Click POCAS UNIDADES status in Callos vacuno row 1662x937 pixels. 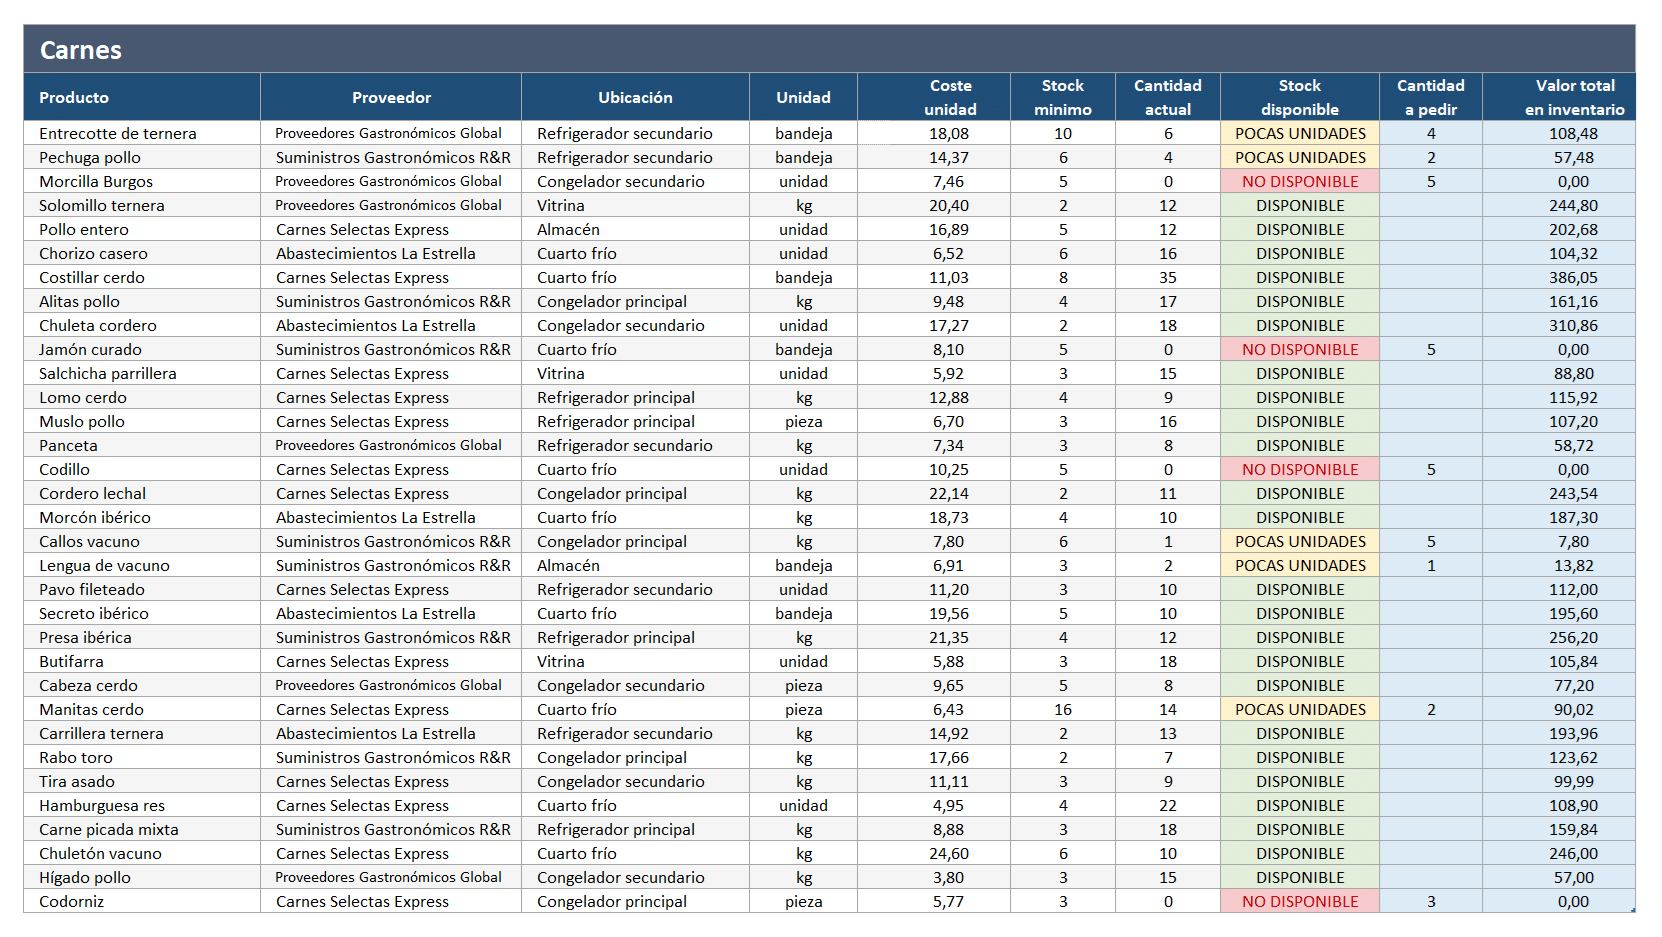[x=1300, y=541]
